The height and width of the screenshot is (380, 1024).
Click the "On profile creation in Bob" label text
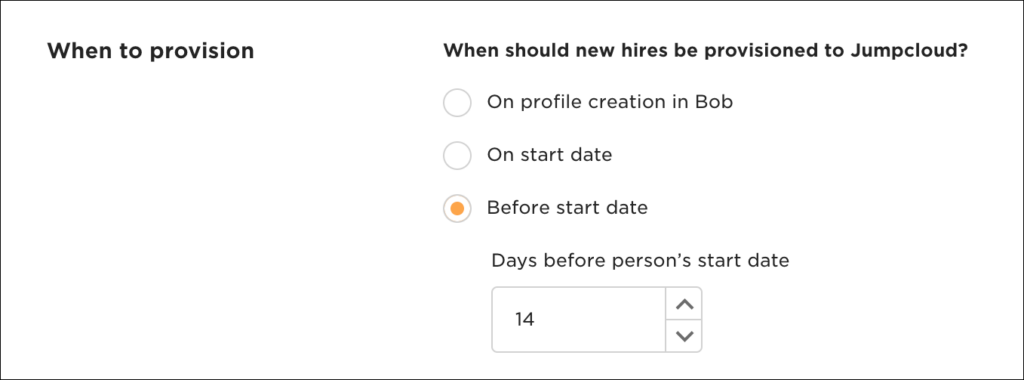tap(610, 103)
